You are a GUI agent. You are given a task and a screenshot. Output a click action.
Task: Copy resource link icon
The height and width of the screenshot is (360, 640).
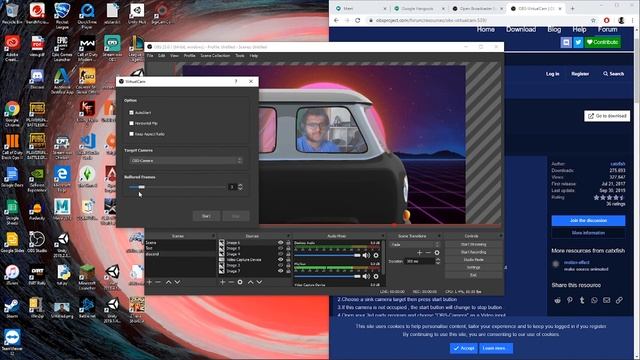coord(619,300)
